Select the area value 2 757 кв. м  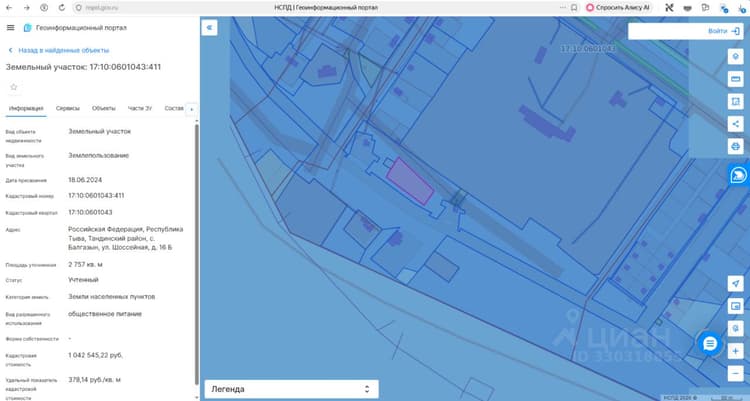tap(85, 264)
